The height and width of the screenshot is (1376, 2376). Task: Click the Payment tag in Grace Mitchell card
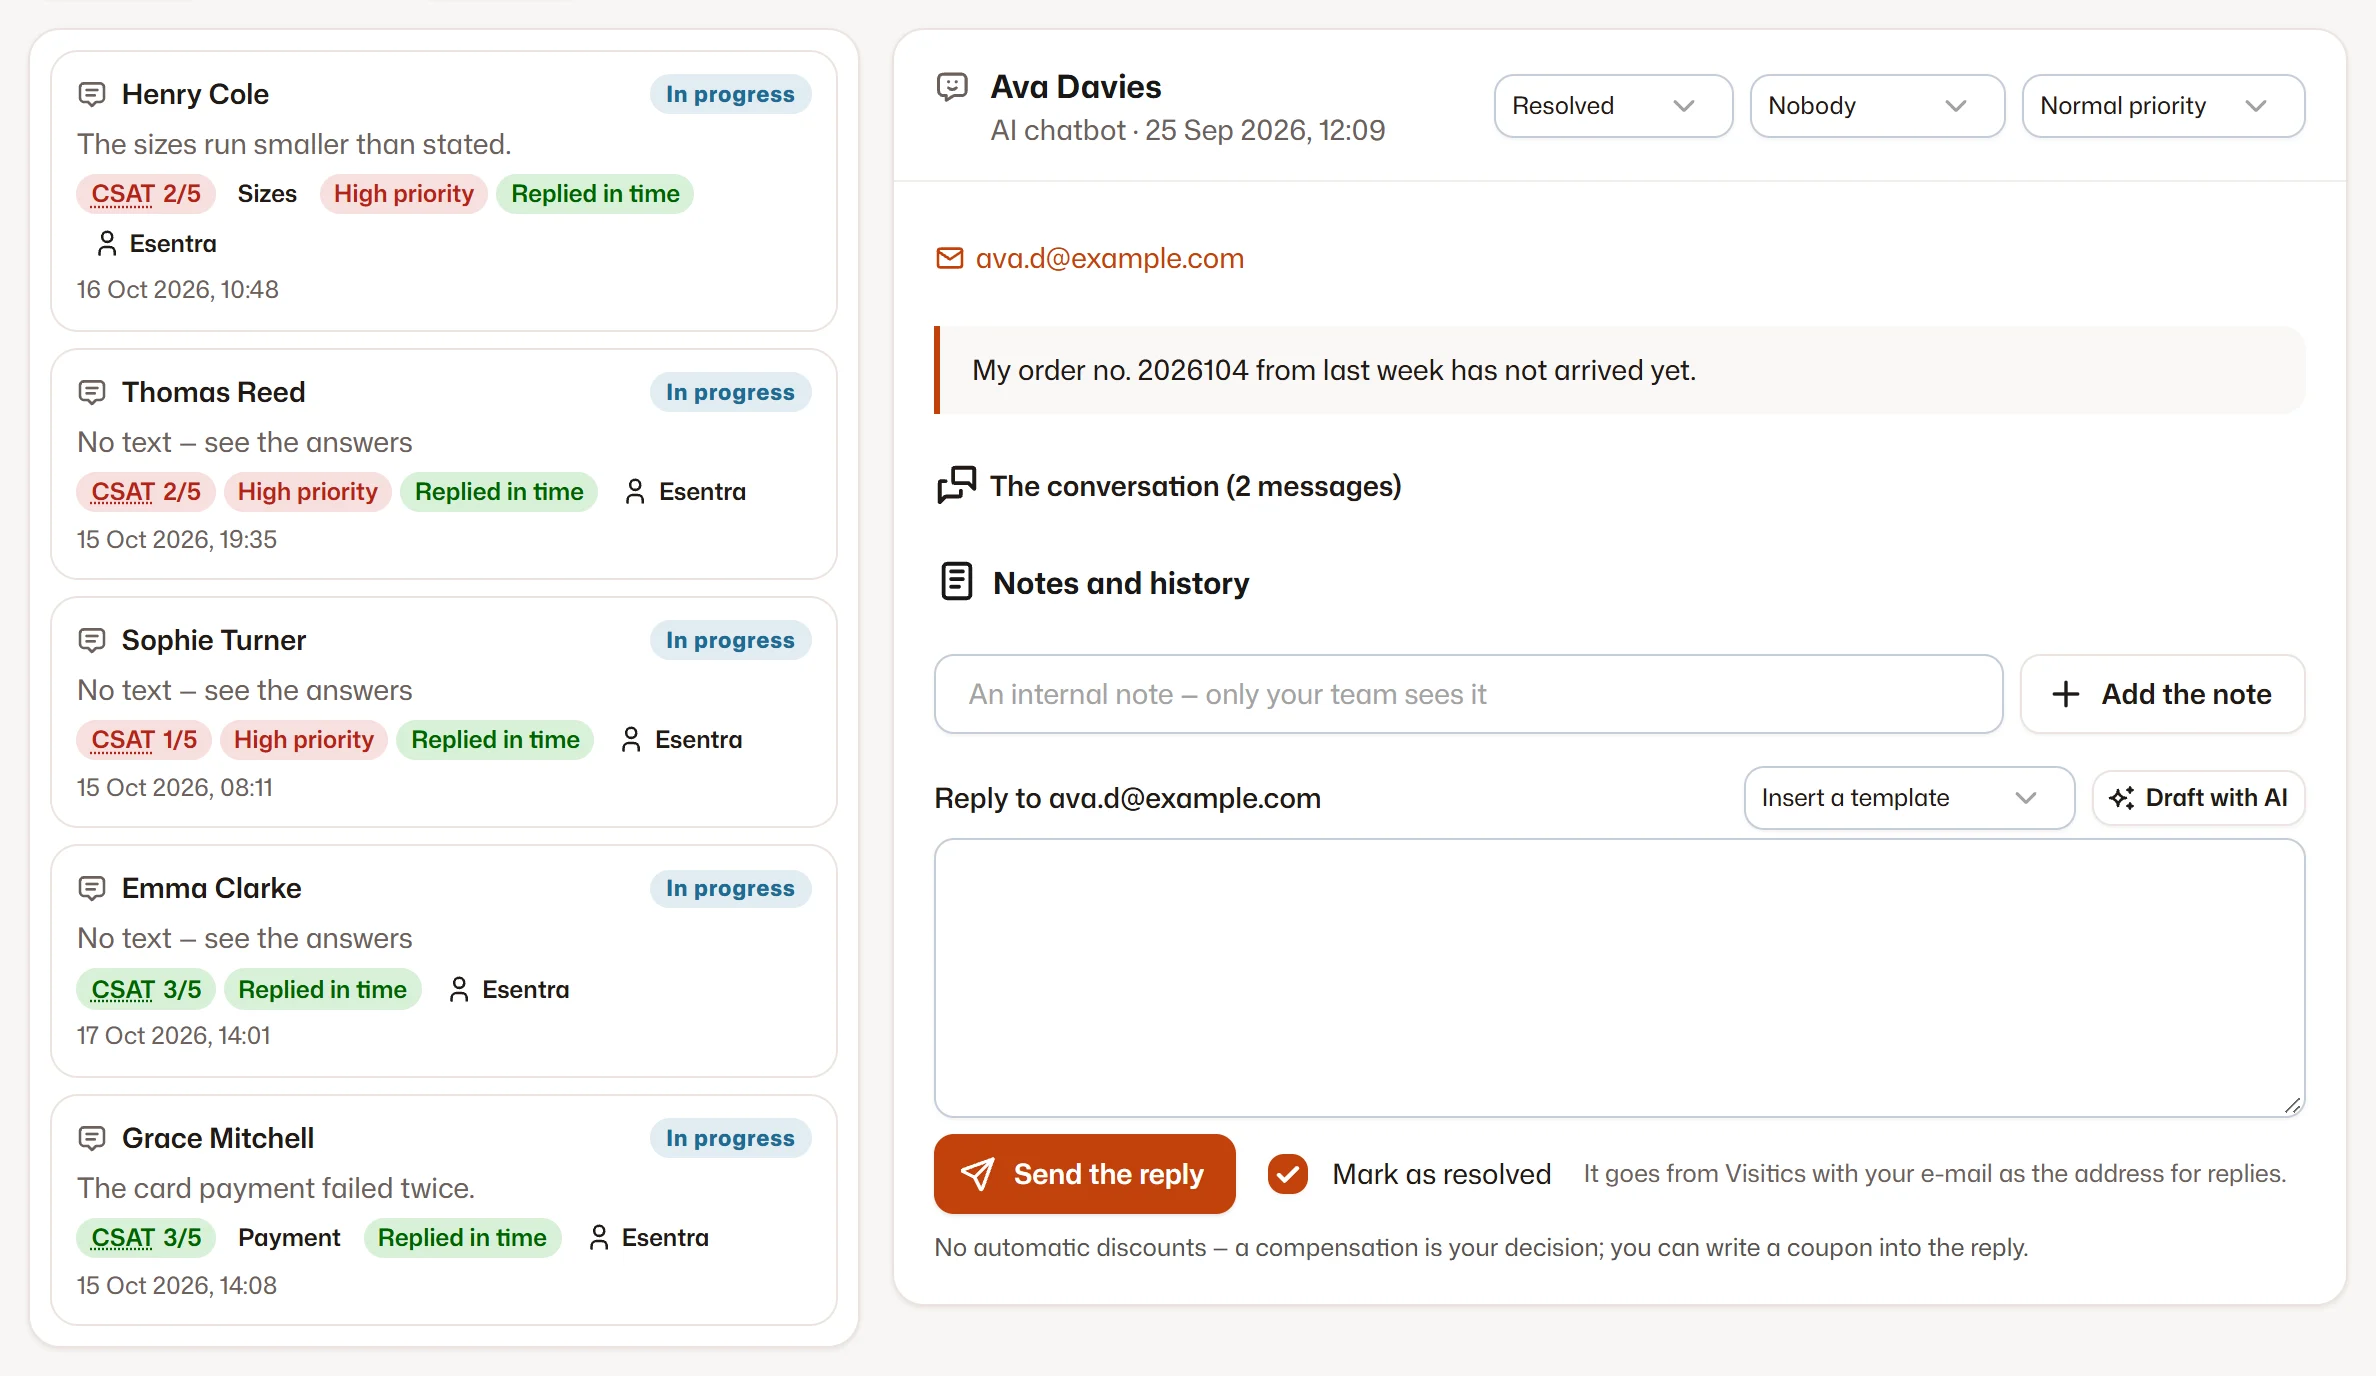tap(289, 1238)
